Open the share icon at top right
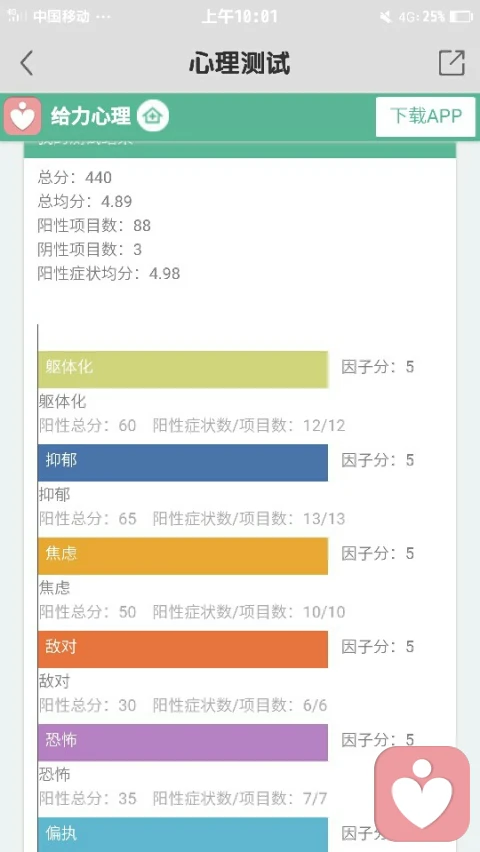The width and height of the screenshot is (480, 852). (x=452, y=62)
